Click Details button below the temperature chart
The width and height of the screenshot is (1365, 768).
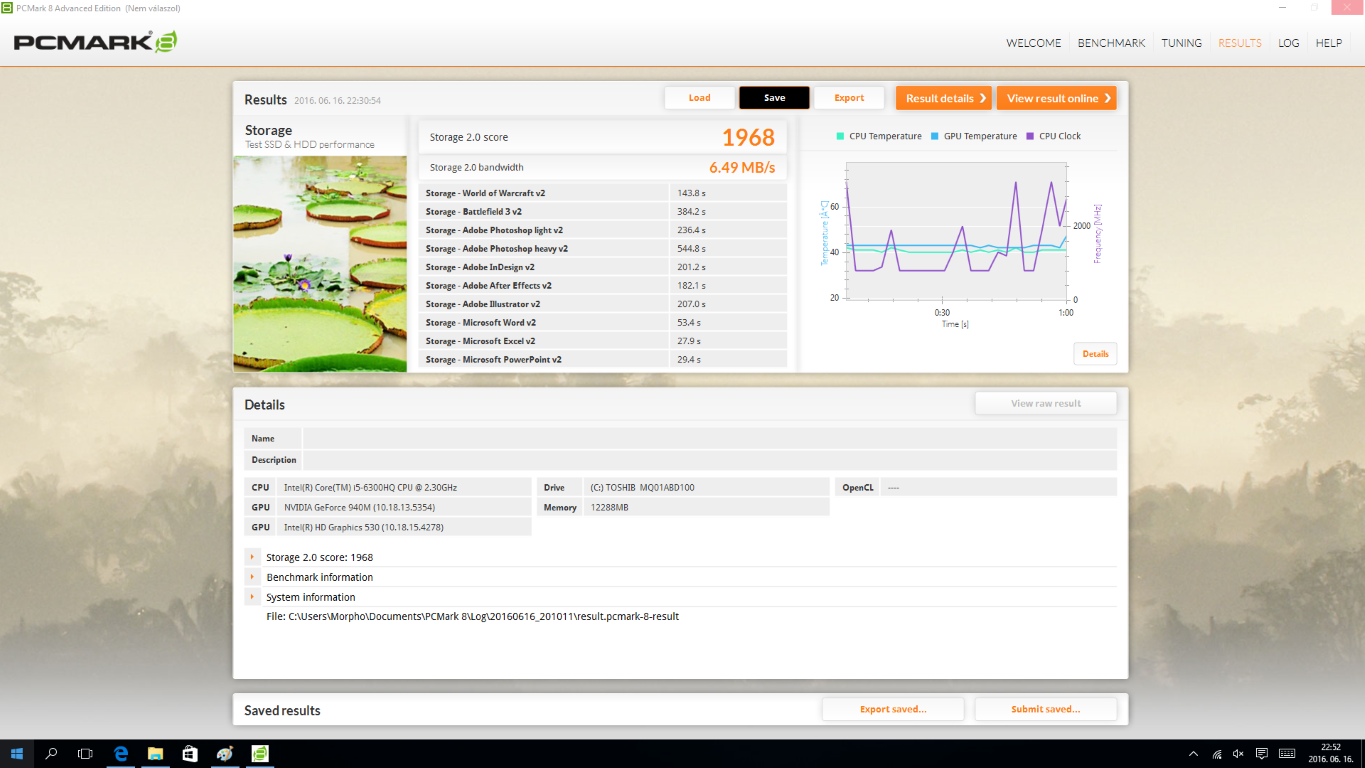coord(1095,354)
